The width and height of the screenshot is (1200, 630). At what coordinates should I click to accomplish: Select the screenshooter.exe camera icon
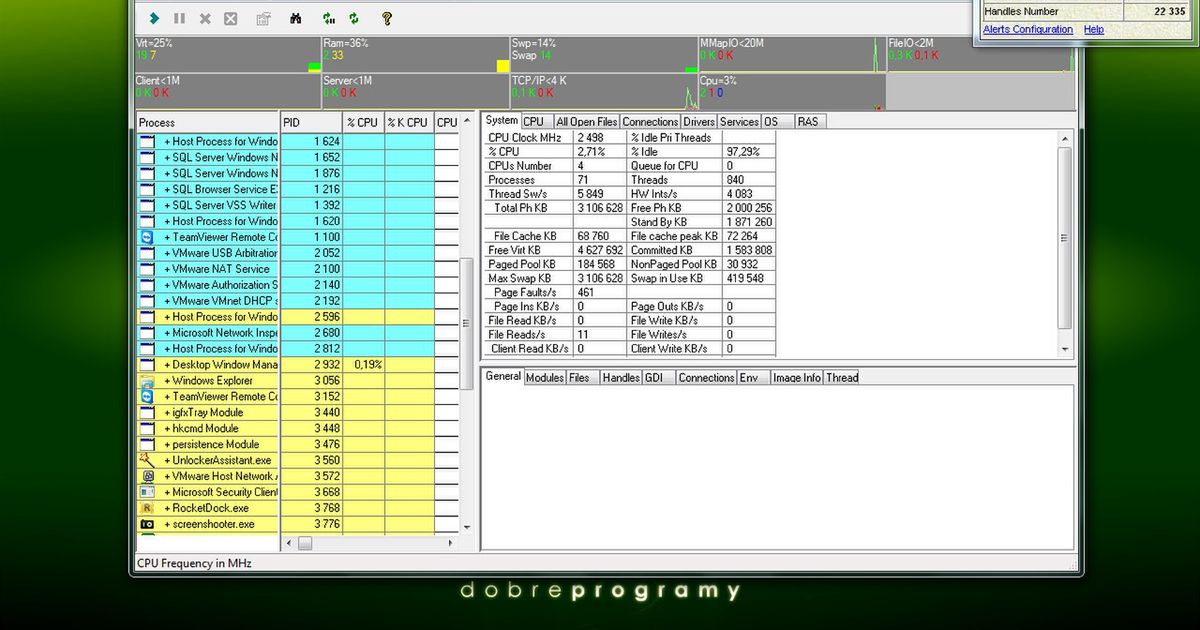147,524
